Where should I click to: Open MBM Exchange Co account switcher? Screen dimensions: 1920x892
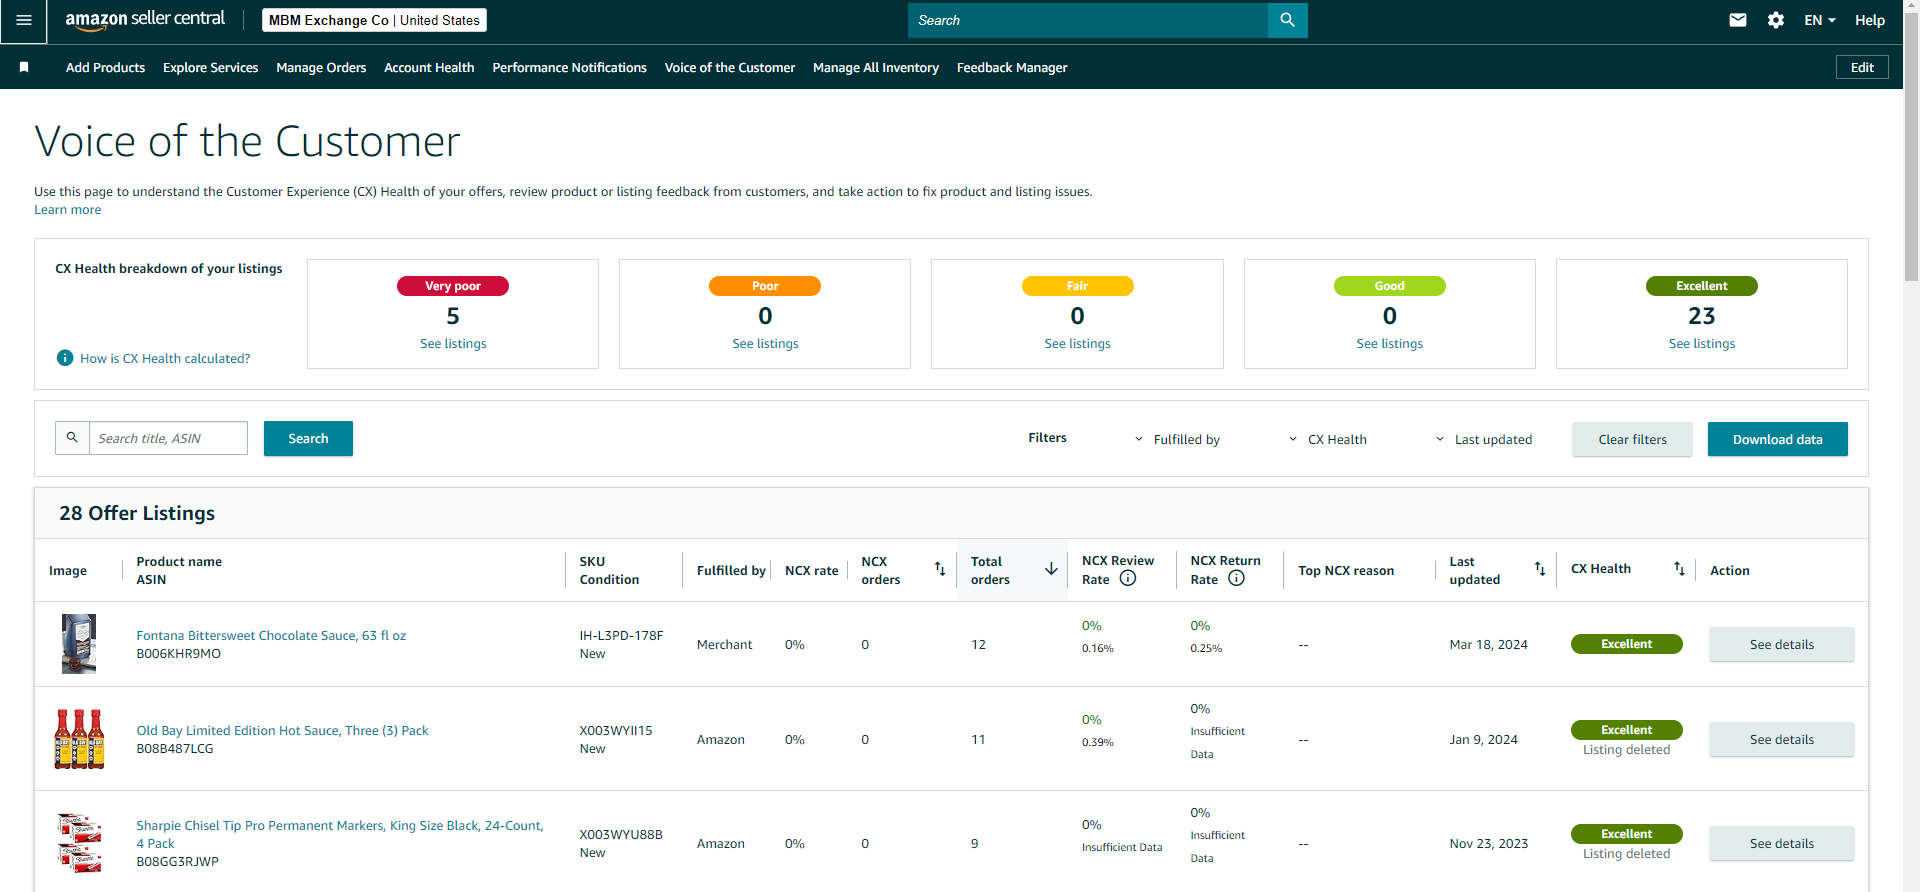pos(374,20)
